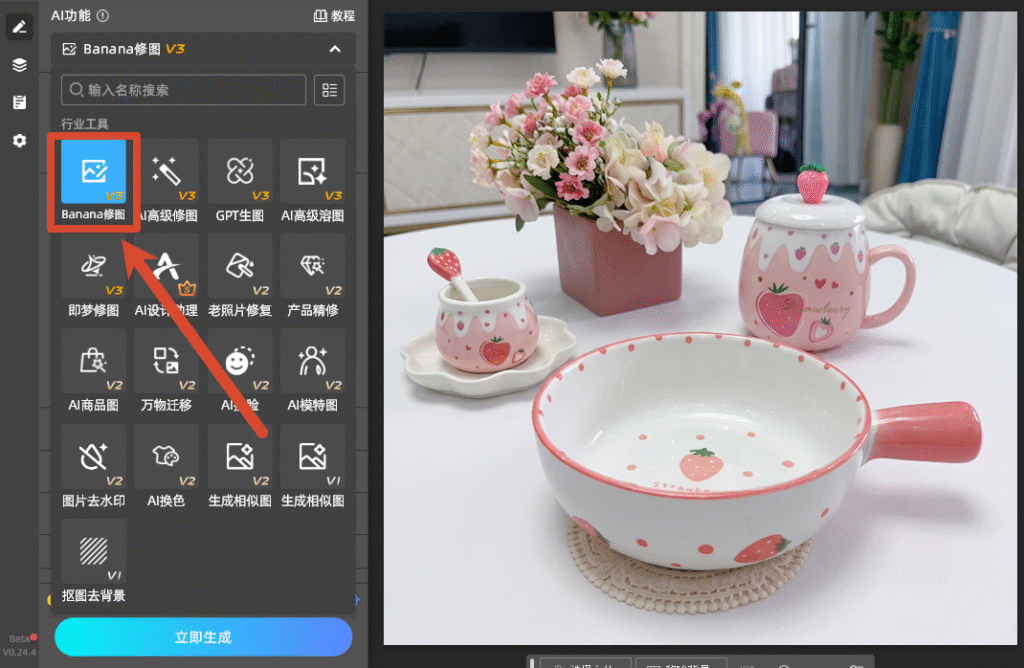Choose the GPT生图 tool
1024x668 pixels.
click(240, 181)
